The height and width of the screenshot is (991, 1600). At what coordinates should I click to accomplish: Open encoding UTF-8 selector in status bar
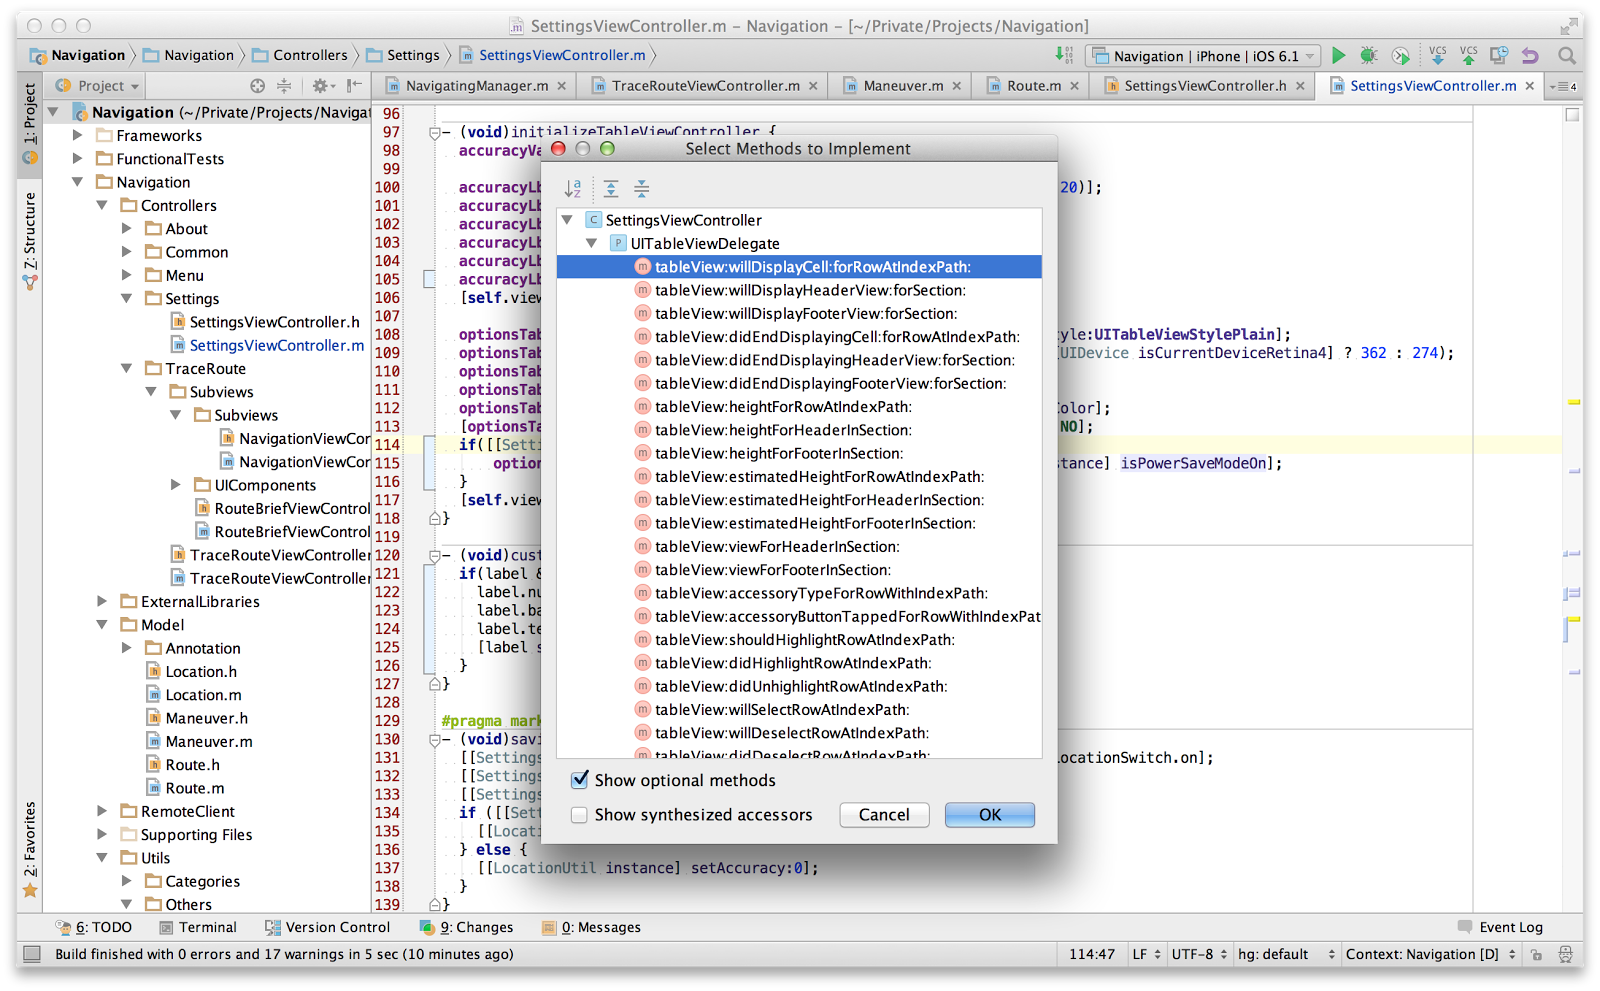pos(1199,954)
